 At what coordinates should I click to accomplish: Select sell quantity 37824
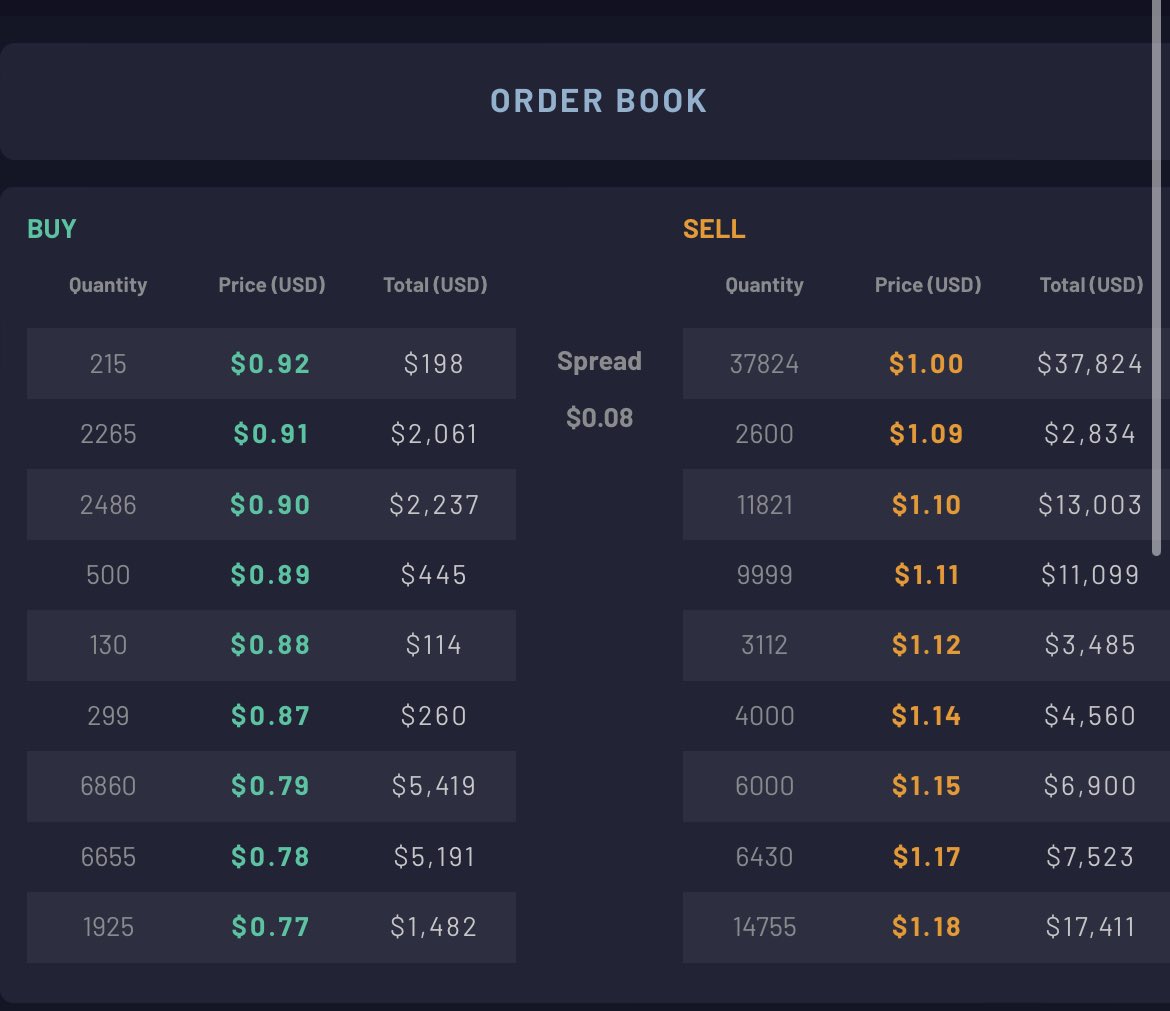(764, 363)
